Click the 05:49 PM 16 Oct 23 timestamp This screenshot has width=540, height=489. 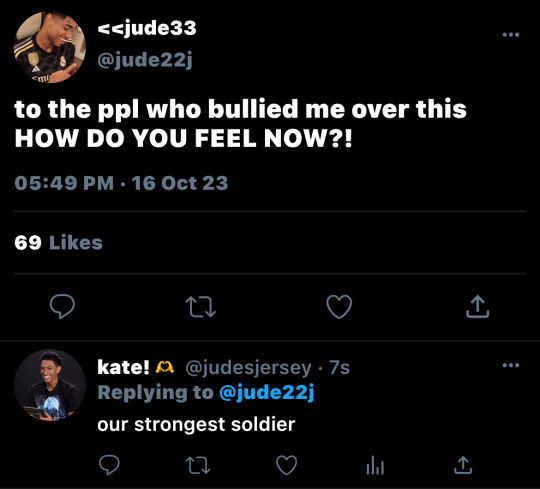pos(121,183)
